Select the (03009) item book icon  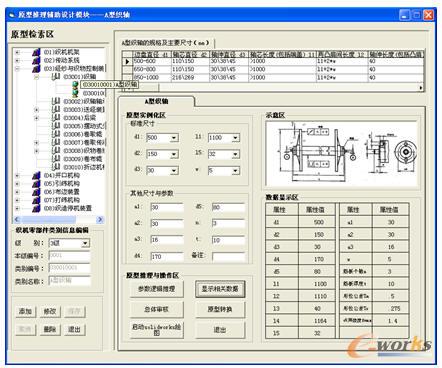(x=56, y=159)
